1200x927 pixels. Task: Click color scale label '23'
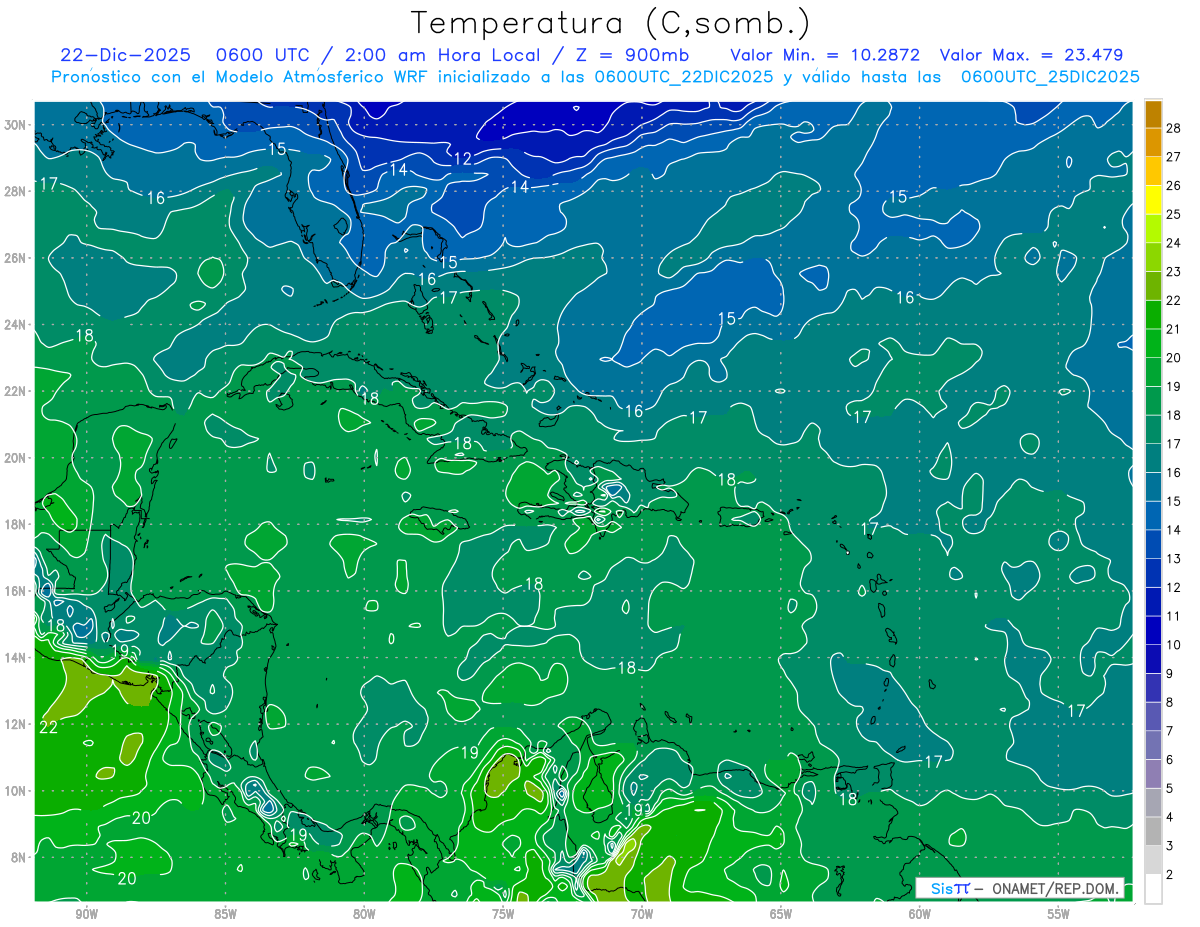pyautogui.click(x=1173, y=272)
